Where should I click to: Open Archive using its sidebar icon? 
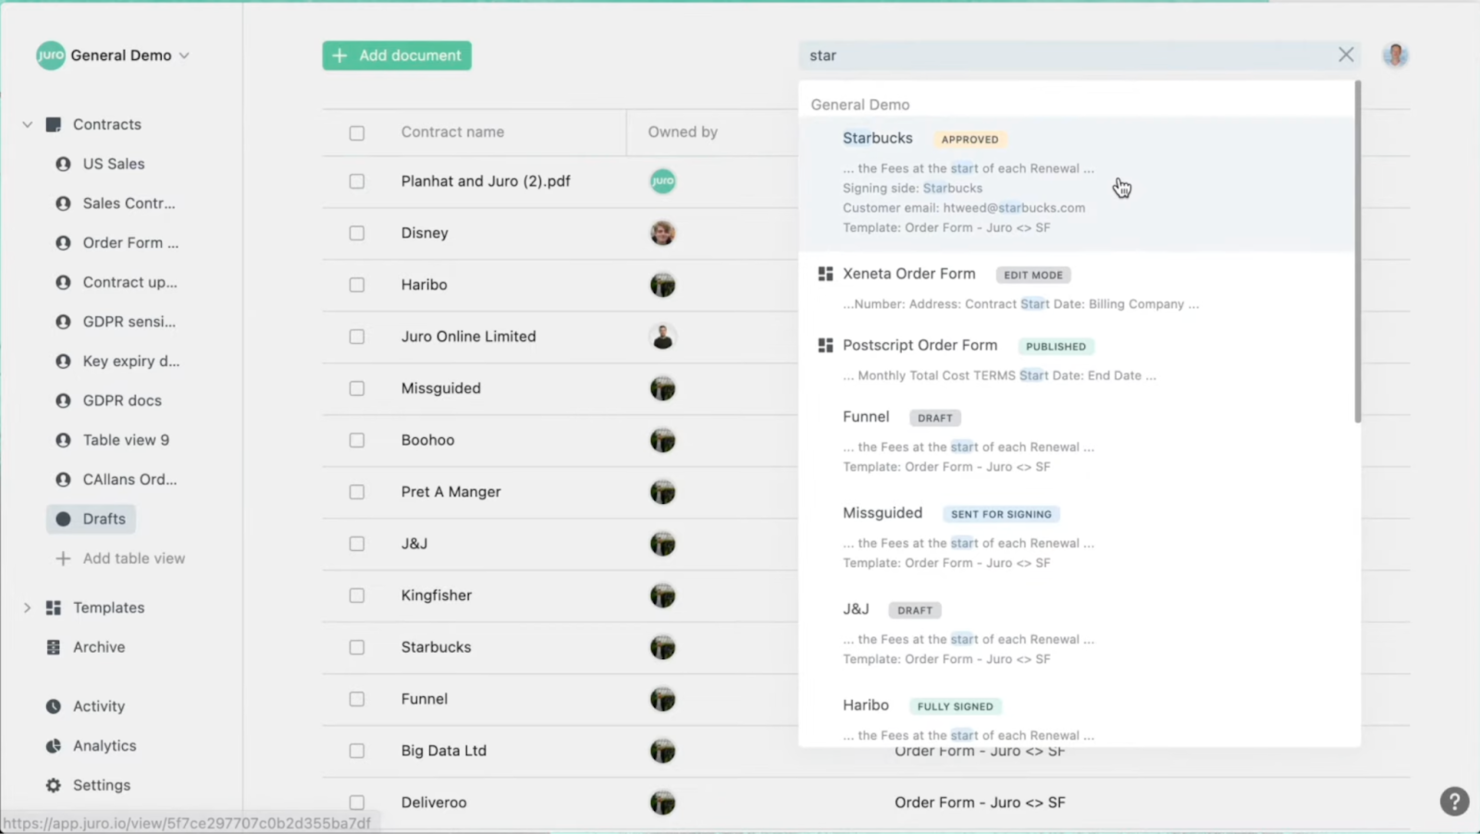(53, 647)
